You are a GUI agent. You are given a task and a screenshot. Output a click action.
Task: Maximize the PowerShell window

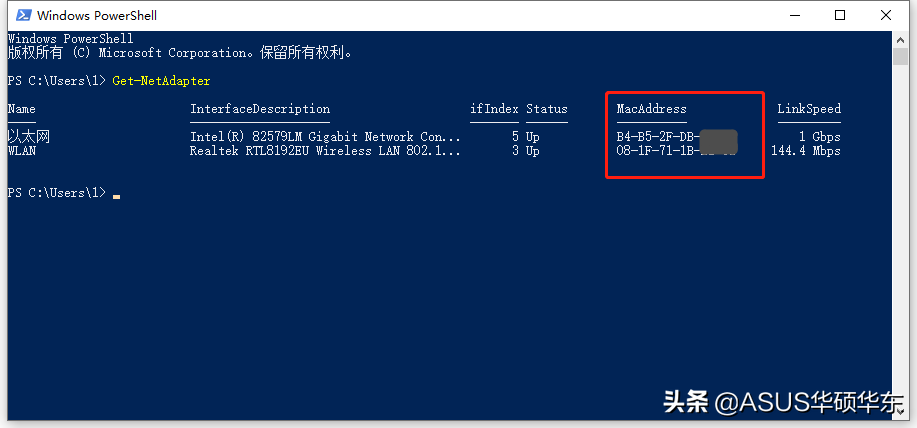coord(839,15)
